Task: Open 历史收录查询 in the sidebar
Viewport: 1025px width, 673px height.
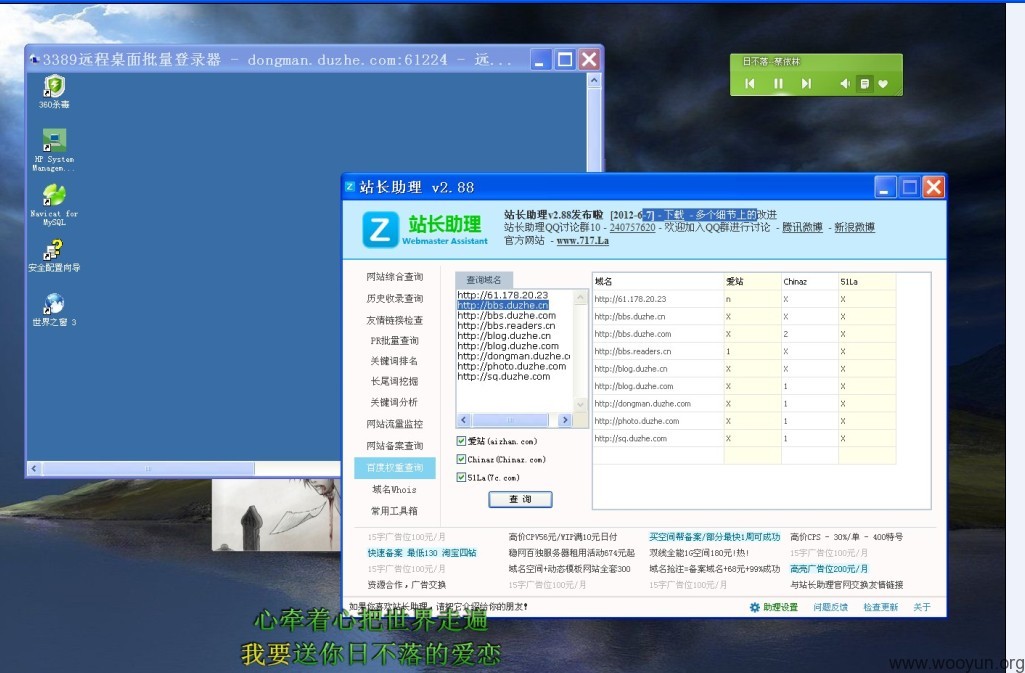Action: [395, 298]
